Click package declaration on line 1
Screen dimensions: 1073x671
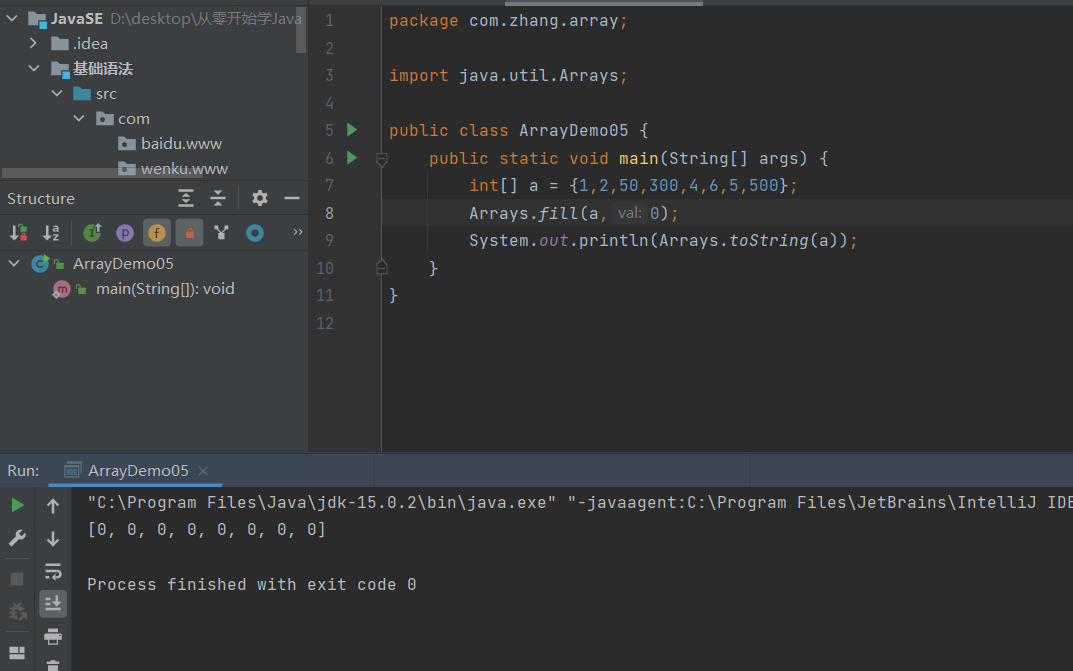pos(508,21)
